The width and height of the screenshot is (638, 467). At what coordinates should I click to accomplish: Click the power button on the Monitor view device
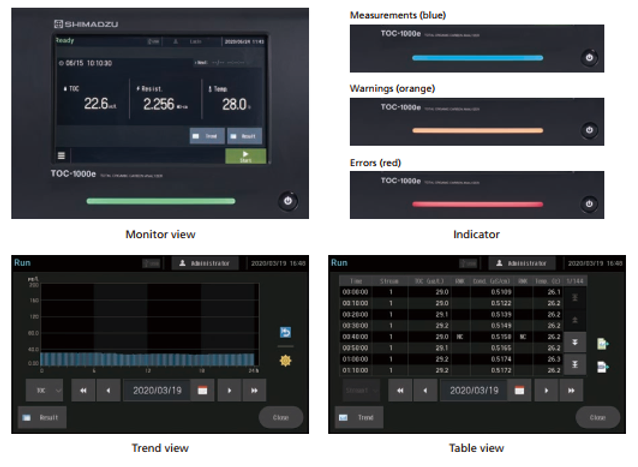tap(288, 201)
